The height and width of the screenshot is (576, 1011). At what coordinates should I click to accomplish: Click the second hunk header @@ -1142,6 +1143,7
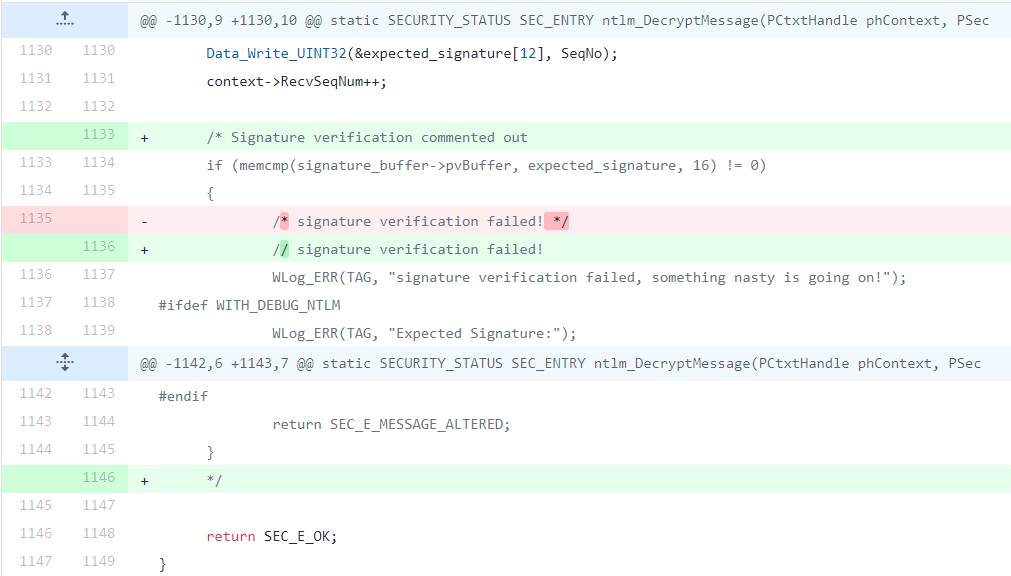click(x=560, y=363)
